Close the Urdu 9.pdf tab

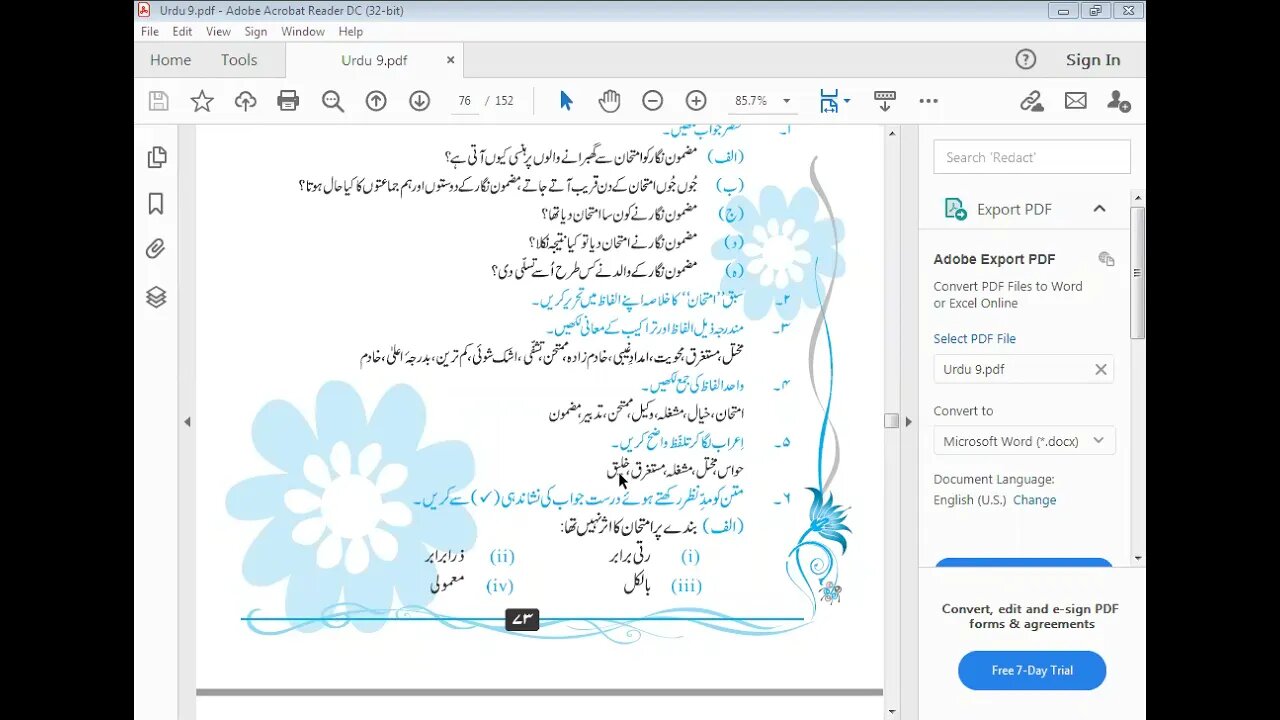pos(450,60)
